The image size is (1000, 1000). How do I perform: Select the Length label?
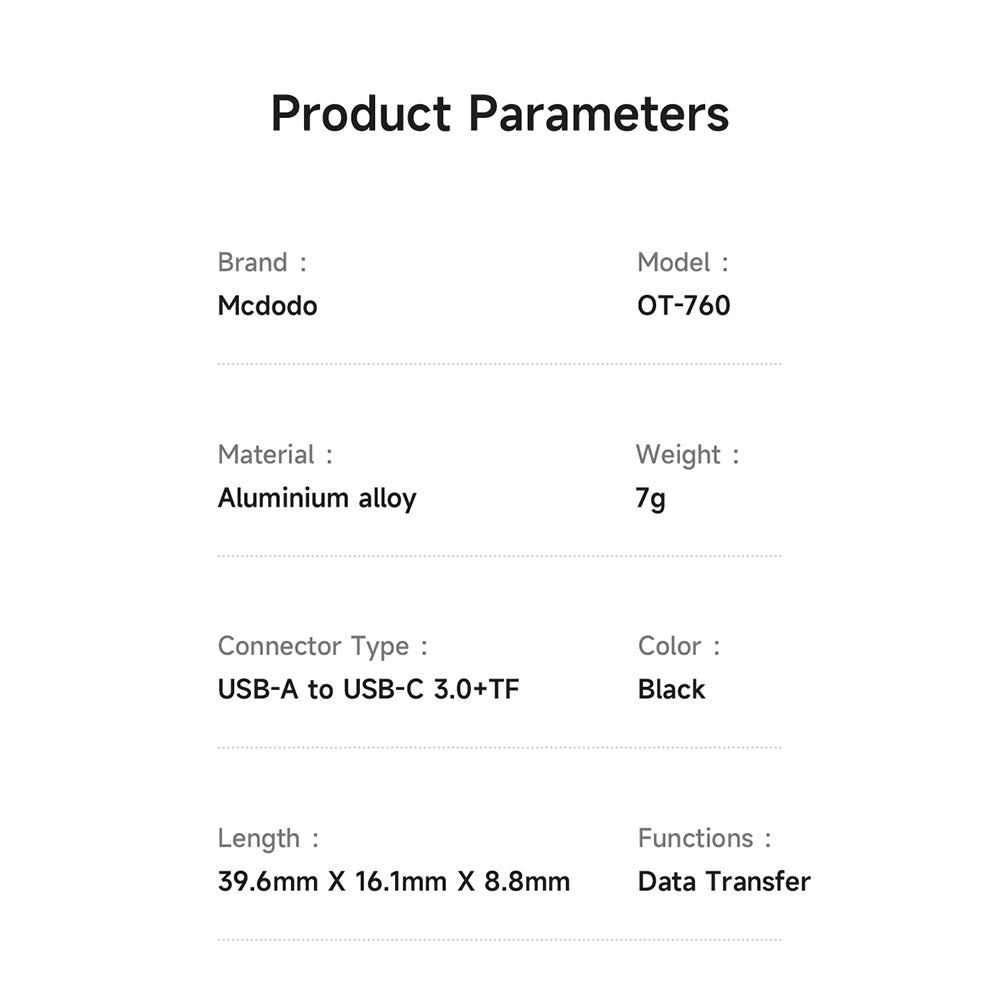point(268,839)
